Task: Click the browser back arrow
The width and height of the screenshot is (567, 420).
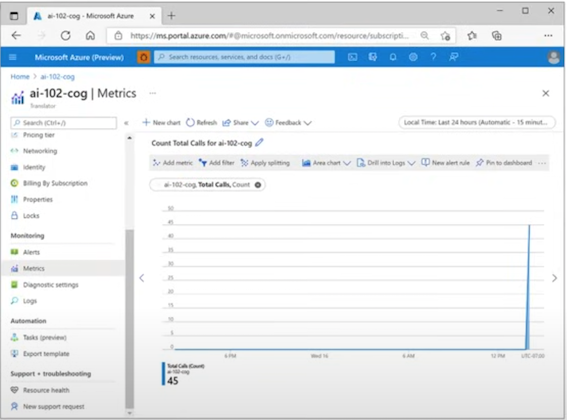Action: tap(16, 35)
